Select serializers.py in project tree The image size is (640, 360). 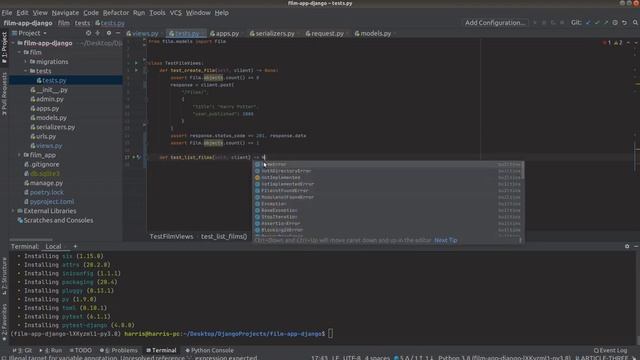(x=53, y=127)
